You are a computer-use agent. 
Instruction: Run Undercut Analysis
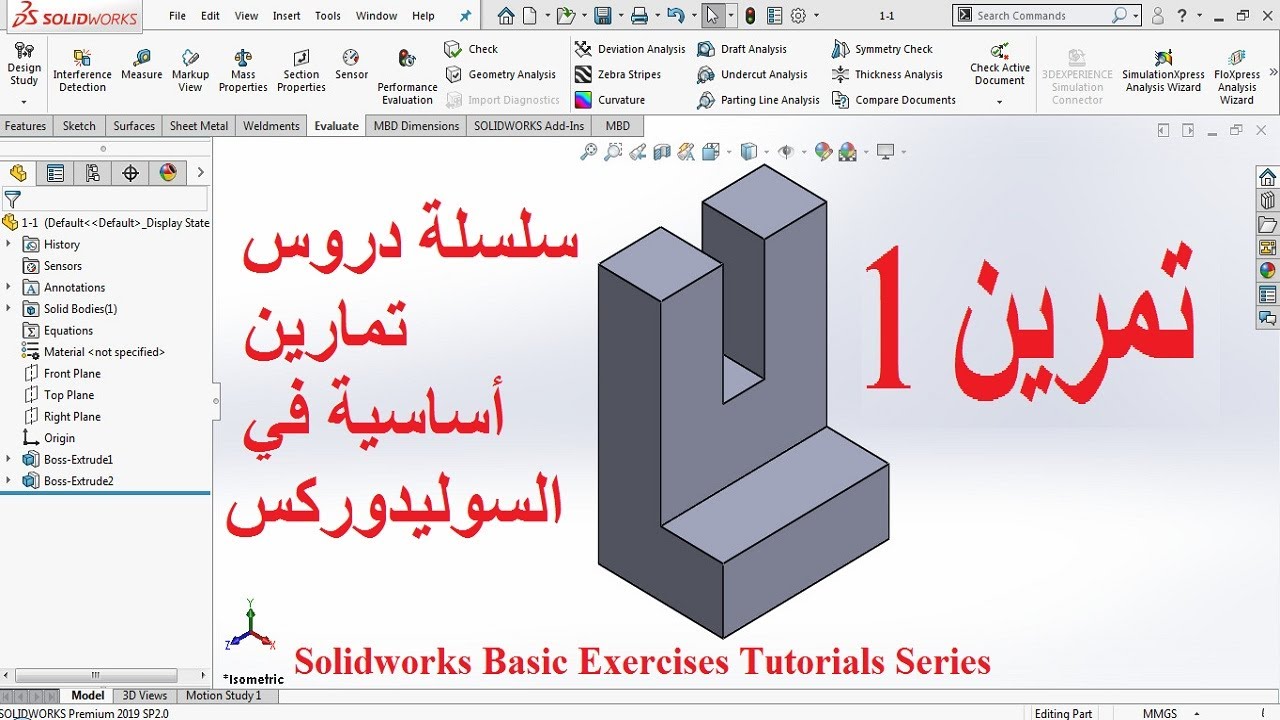pyautogui.click(x=752, y=74)
